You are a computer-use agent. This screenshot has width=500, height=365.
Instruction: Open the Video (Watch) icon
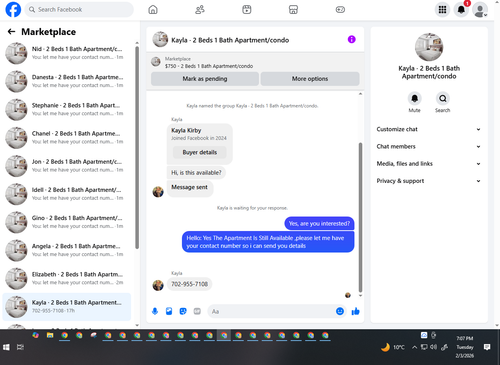pos(247,10)
